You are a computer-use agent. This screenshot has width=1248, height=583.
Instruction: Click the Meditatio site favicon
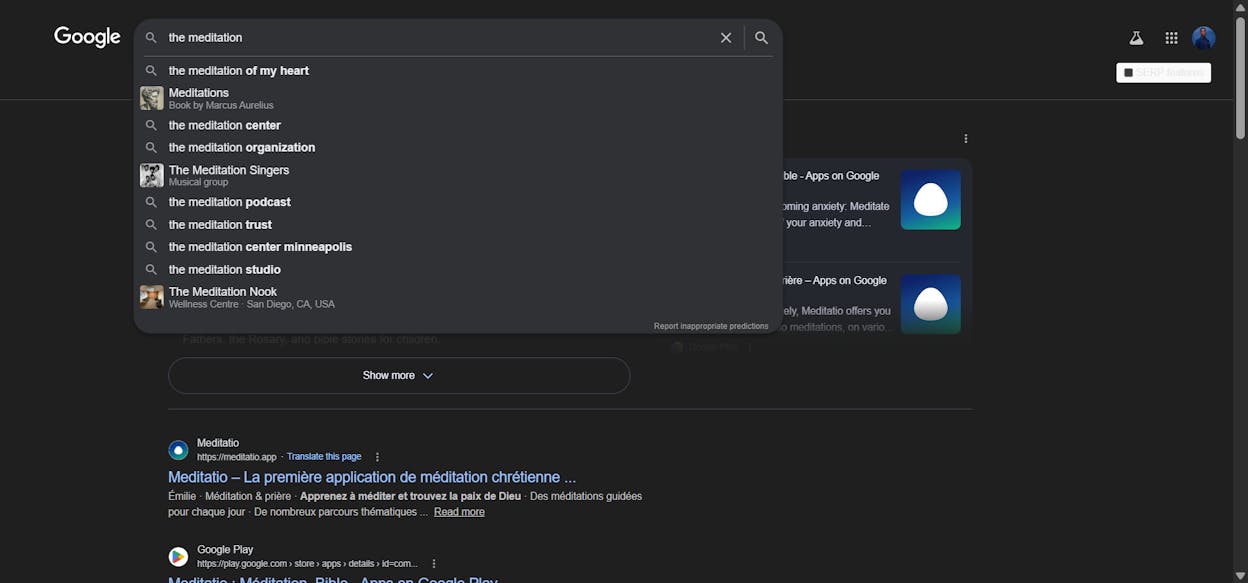[178, 450]
